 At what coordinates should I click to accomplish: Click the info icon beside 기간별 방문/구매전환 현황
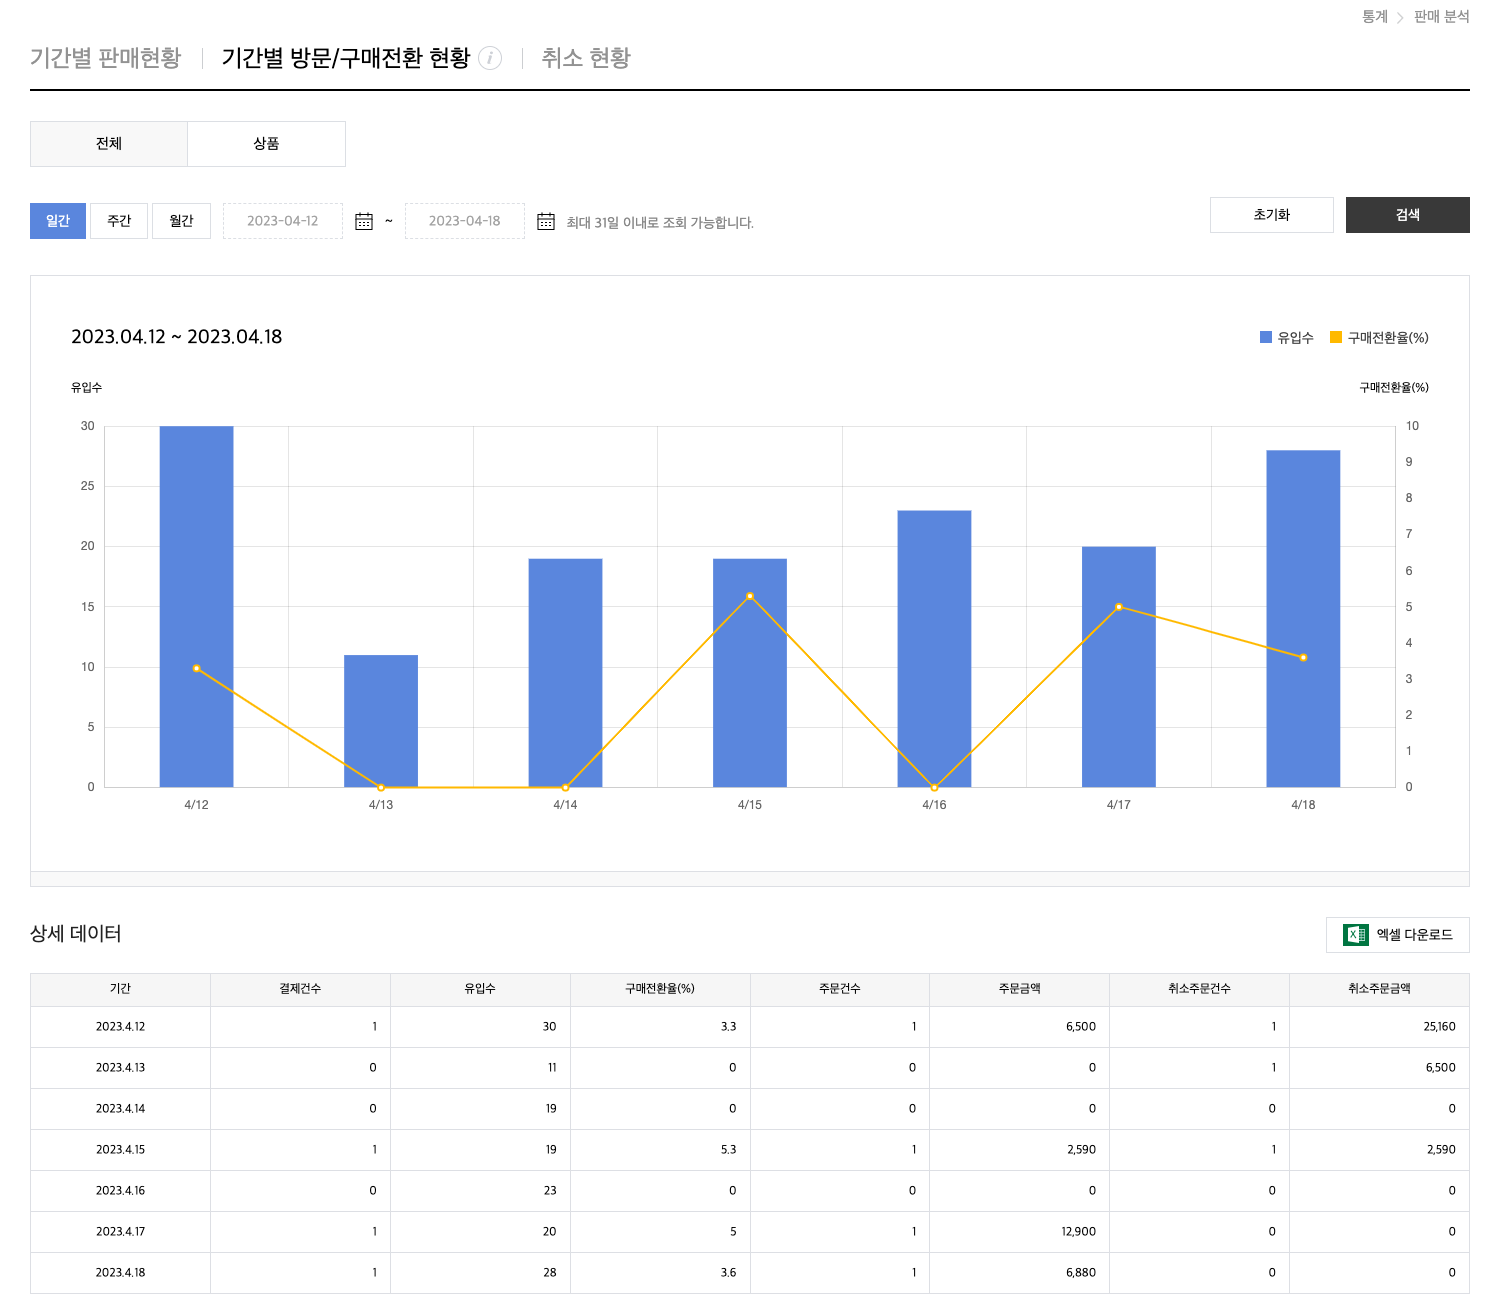tap(490, 58)
